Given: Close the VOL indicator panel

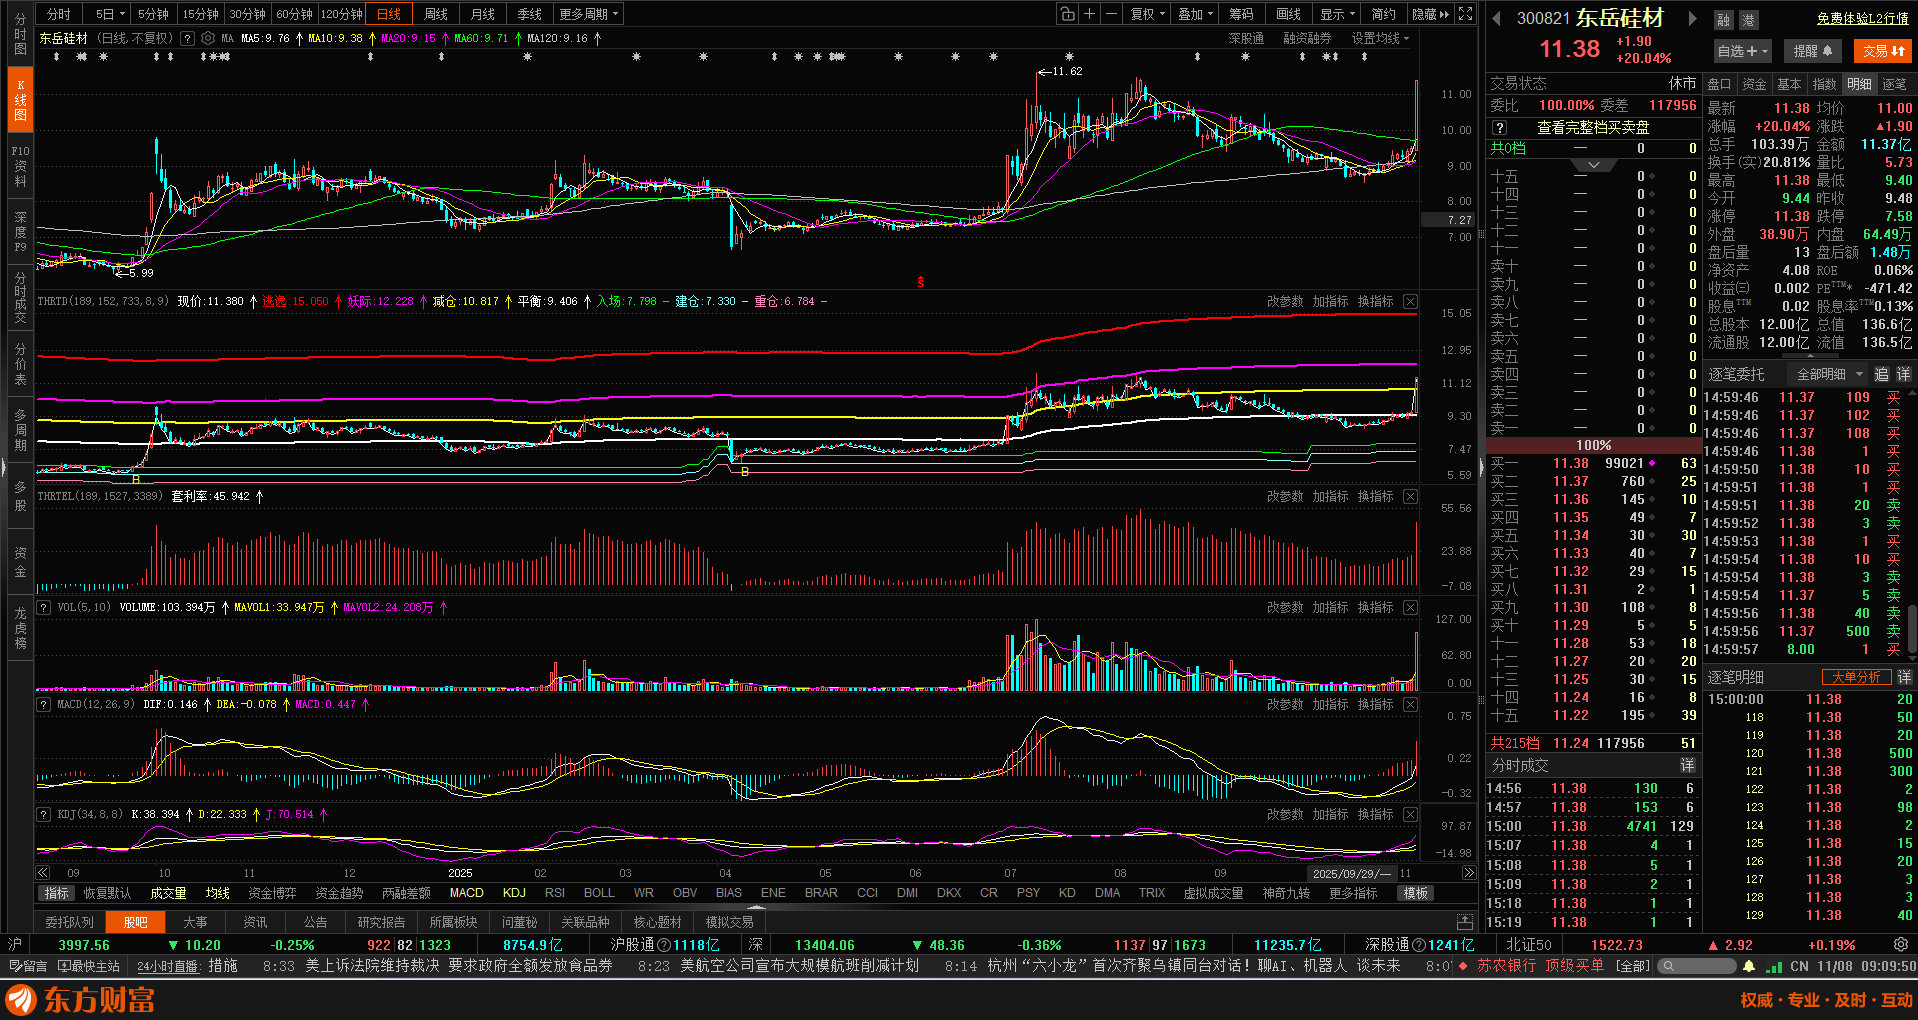Looking at the screenshot, I should pos(1410,607).
